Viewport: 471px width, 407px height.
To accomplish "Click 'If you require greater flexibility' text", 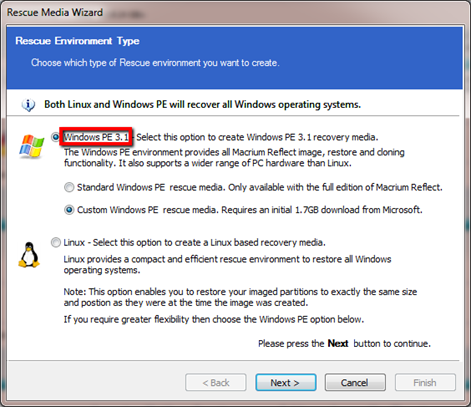I will (214, 319).
